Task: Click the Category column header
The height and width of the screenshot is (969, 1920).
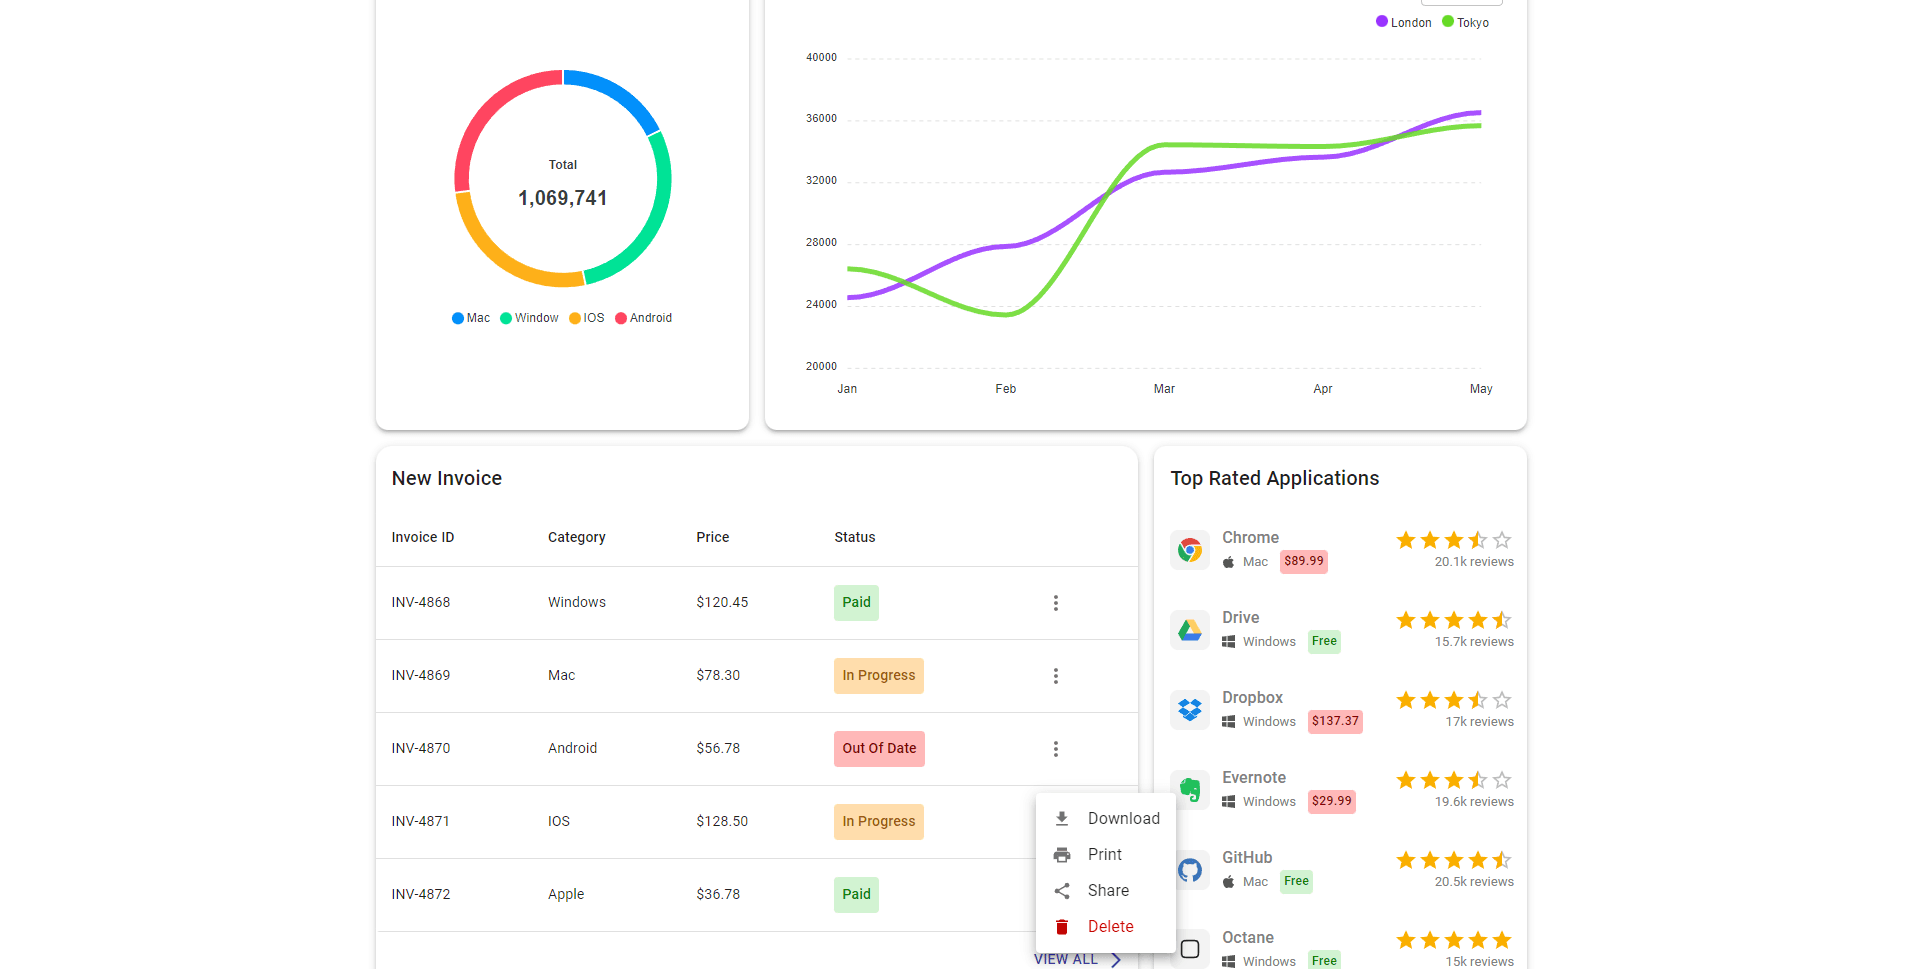Action: 577,538
